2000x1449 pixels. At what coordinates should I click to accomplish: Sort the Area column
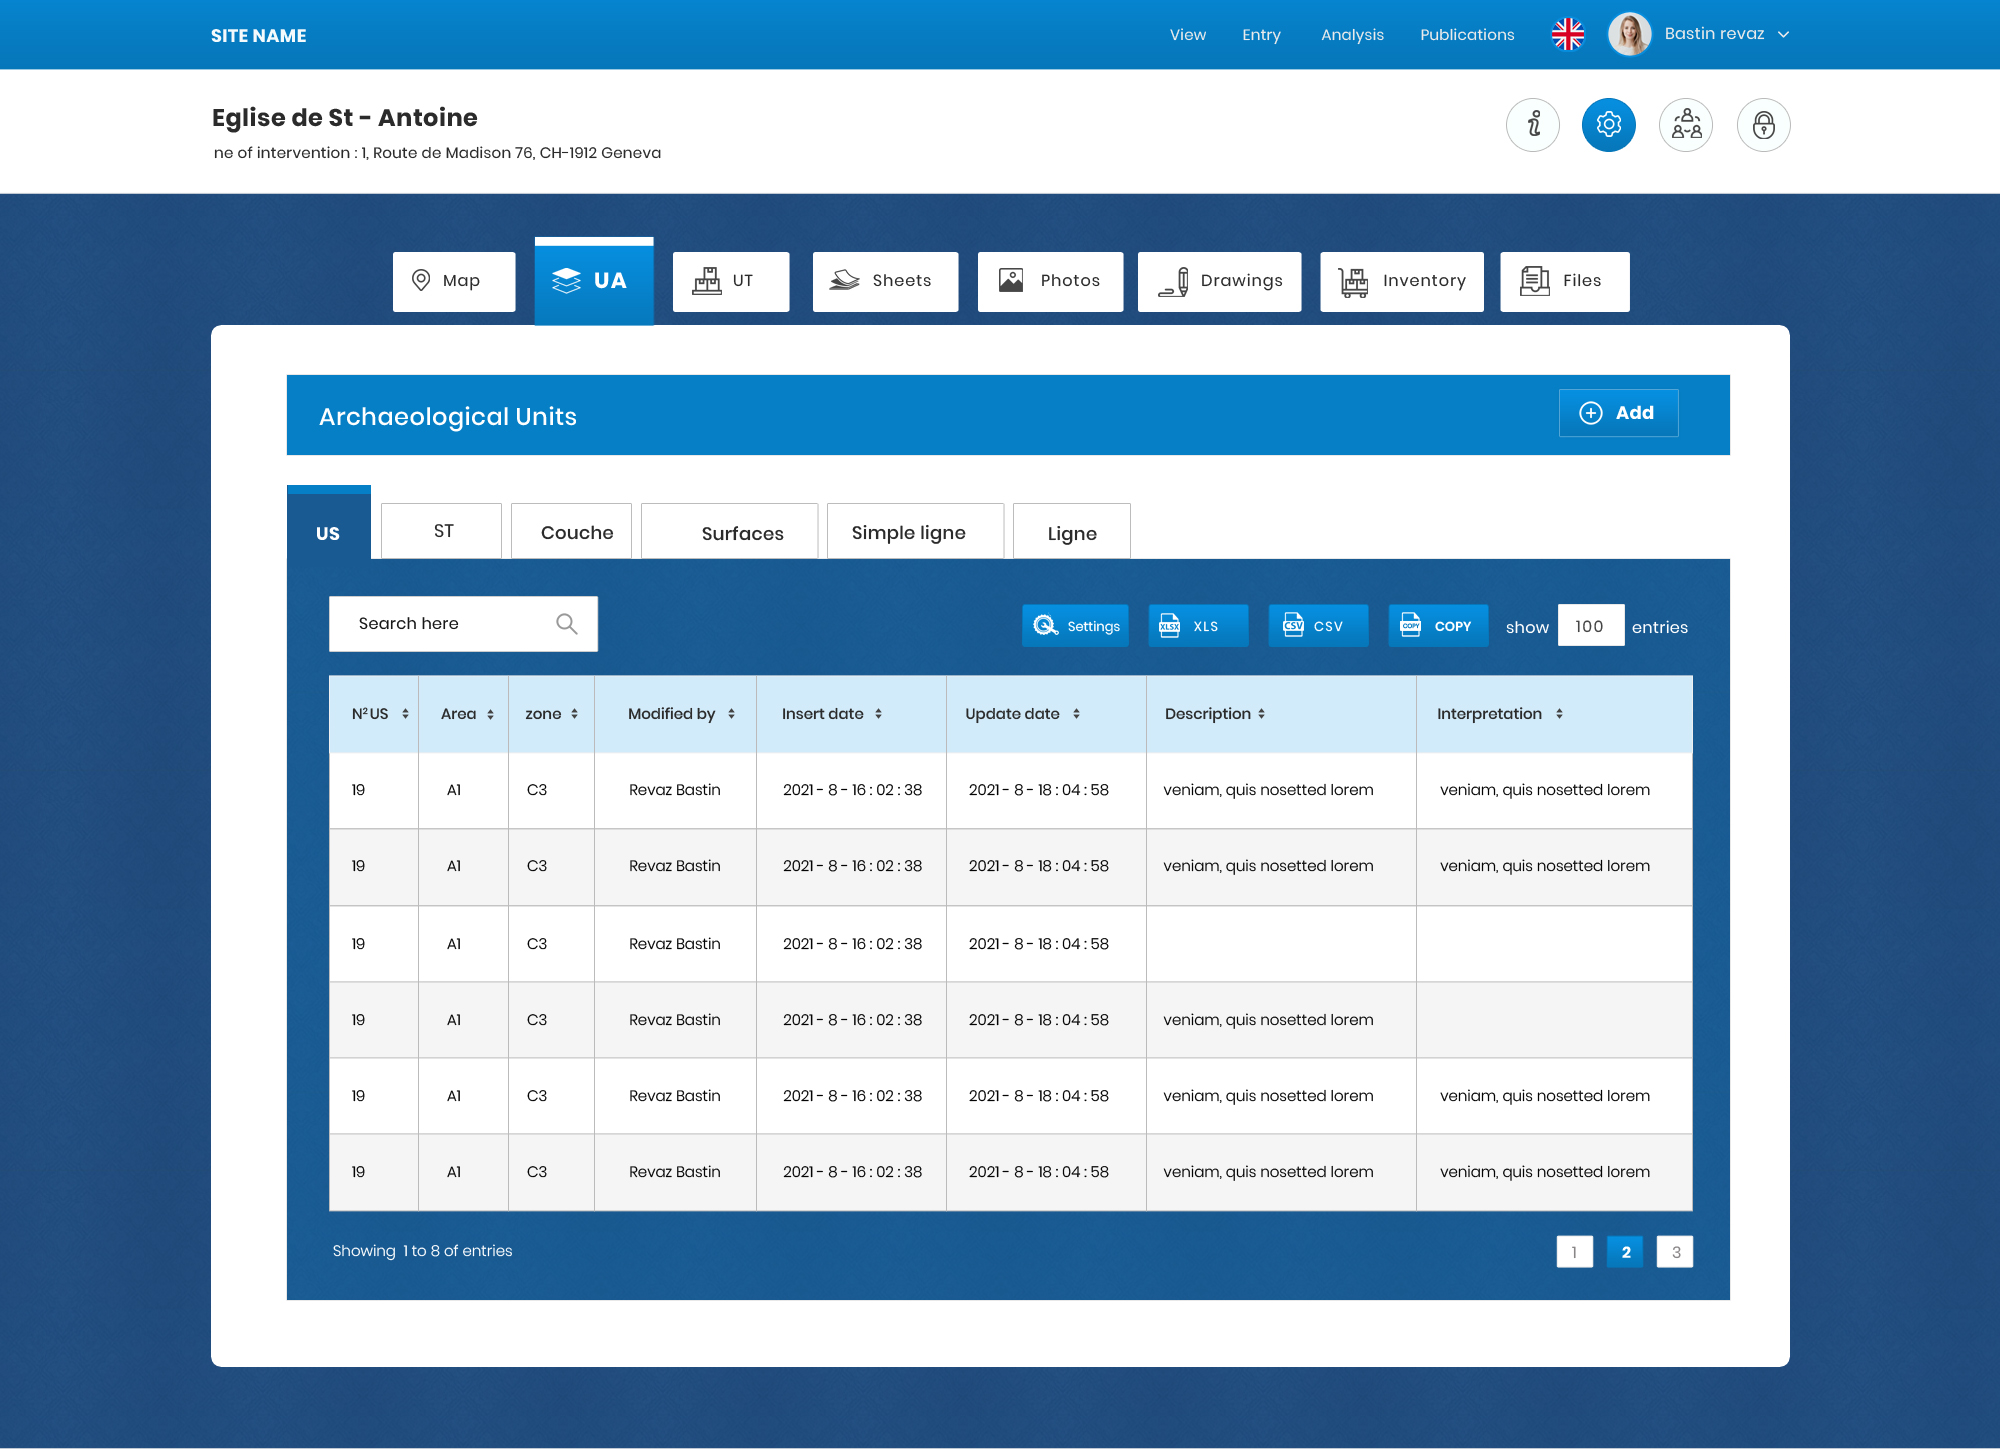(489, 713)
